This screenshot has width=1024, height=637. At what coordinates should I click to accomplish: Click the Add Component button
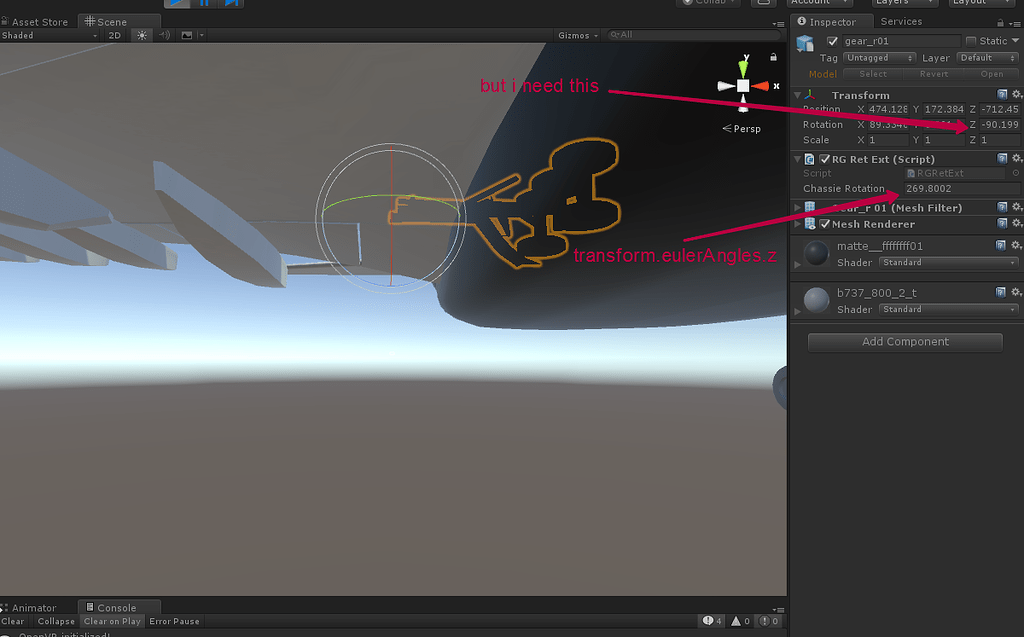pyautogui.click(x=904, y=342)
